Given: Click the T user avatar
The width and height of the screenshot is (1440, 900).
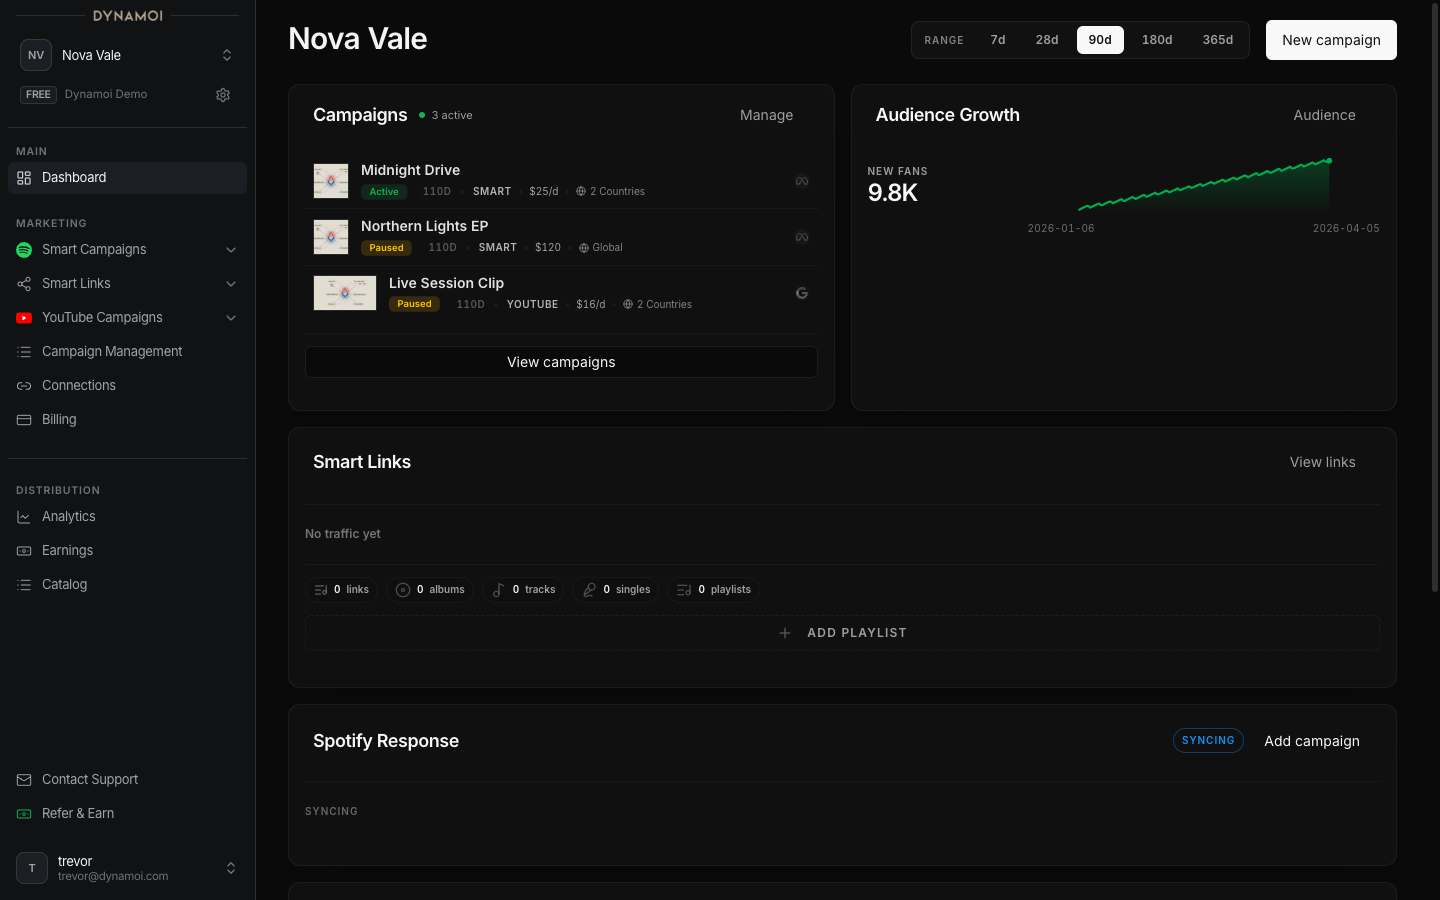Looking at the screenshot, I should pos(32,868).
